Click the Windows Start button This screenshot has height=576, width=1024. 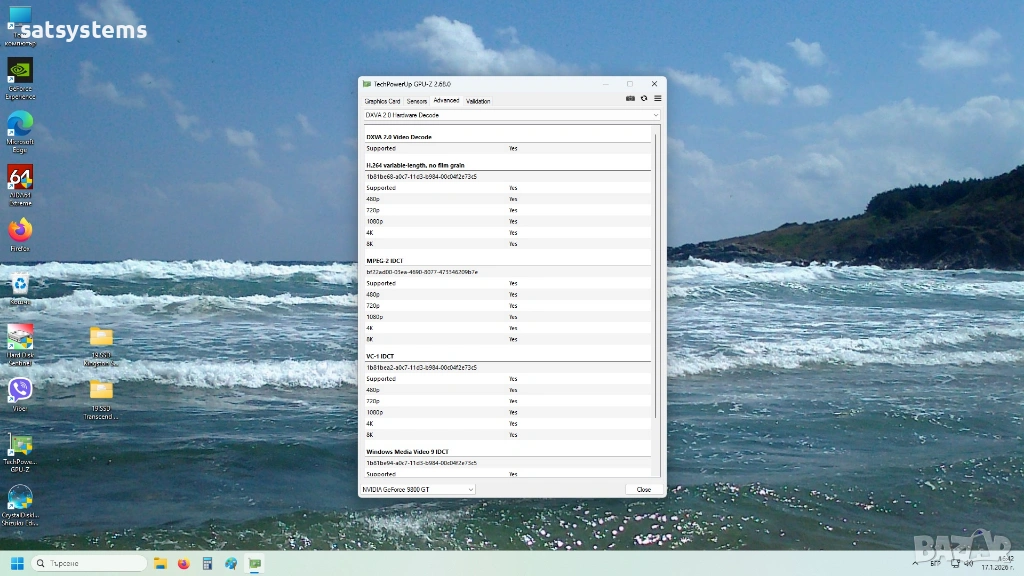pyautogui.click(x=17, y=563)
